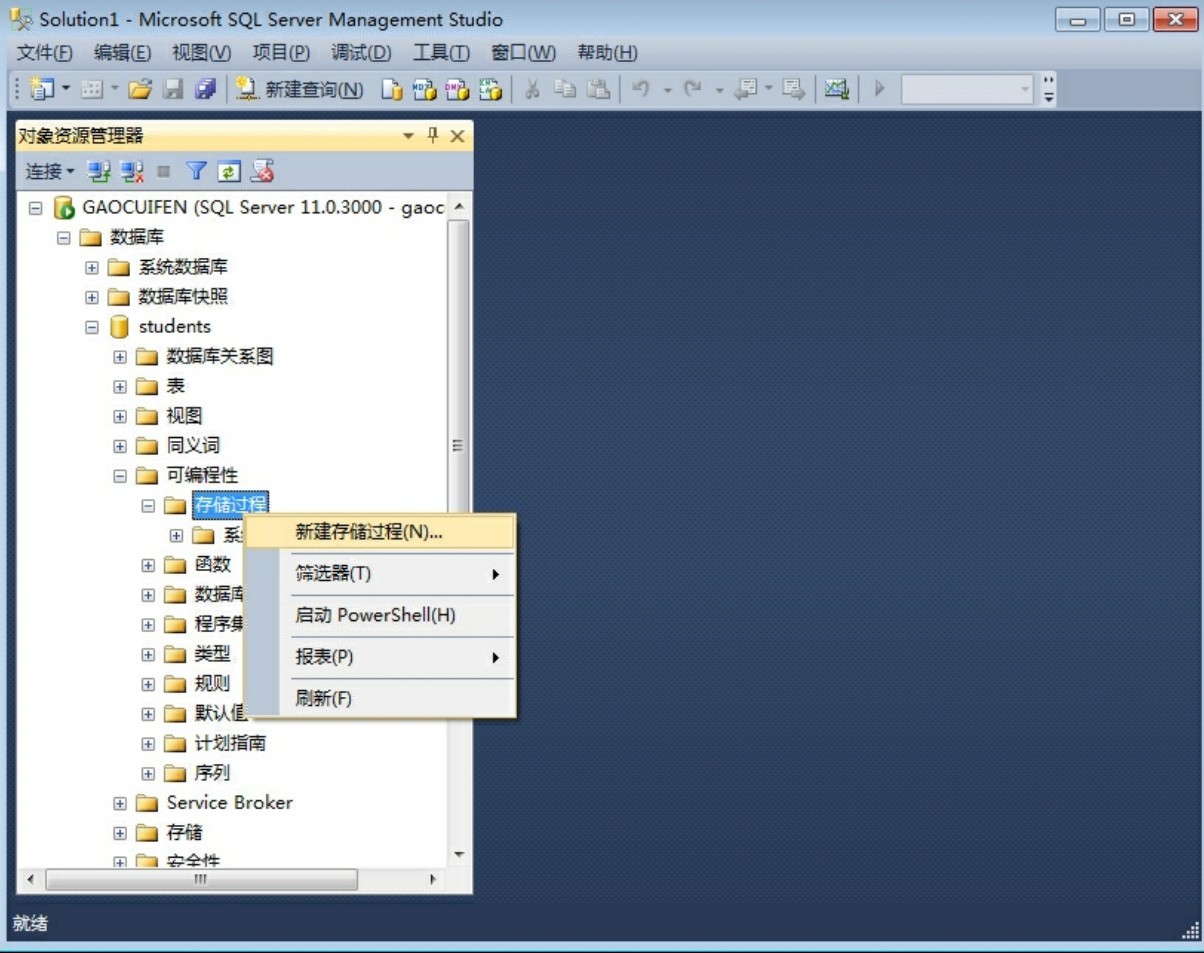
Task: Click the Filter funnel icon
Action: click(x=196, y=171)
